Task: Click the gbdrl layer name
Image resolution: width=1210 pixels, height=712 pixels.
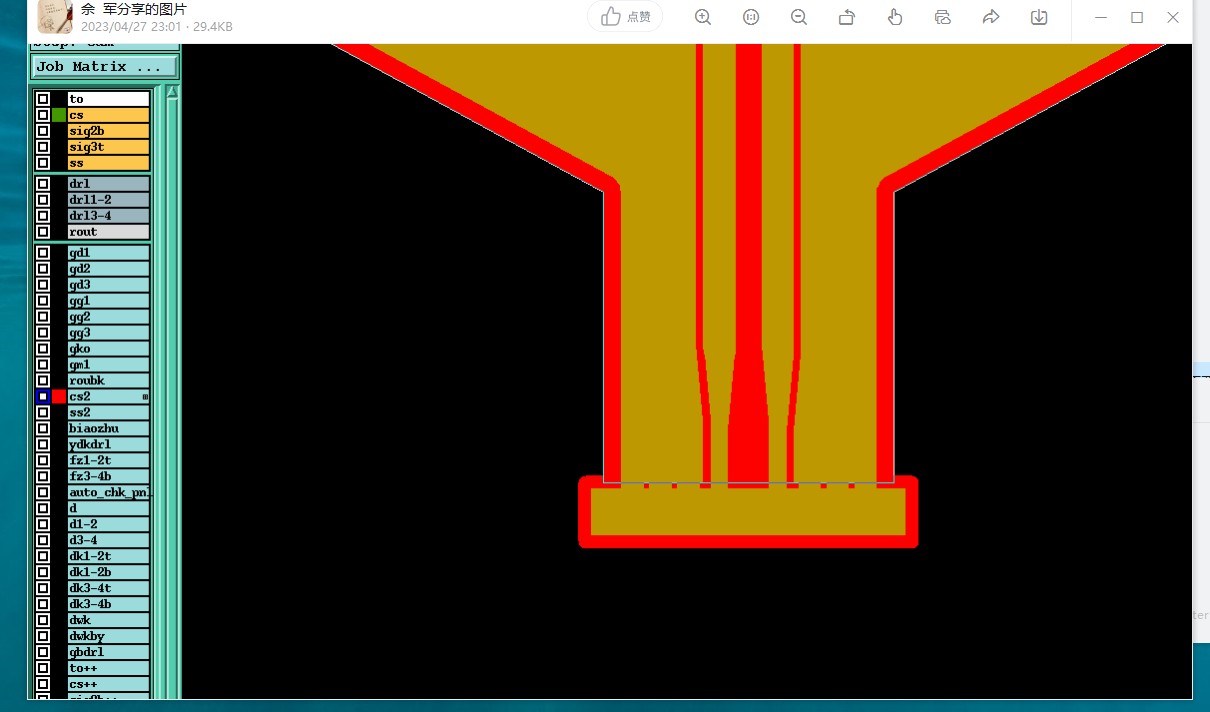Action: (109, 652)
